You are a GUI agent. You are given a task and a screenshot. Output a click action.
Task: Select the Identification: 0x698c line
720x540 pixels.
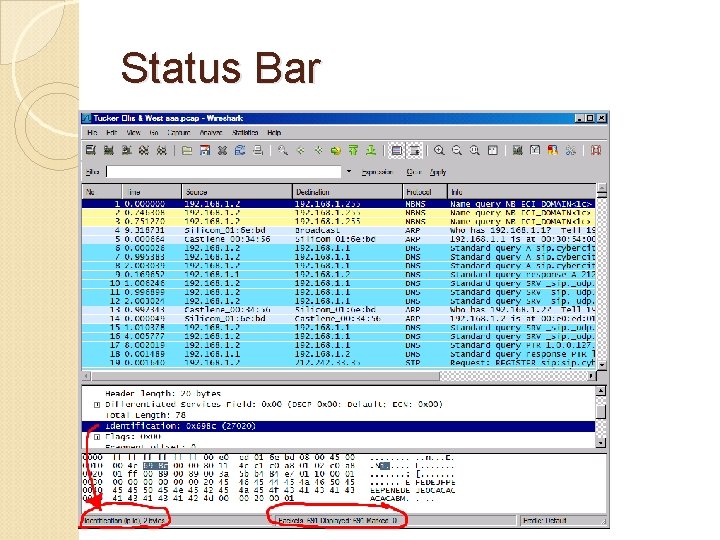coord(338,426)
